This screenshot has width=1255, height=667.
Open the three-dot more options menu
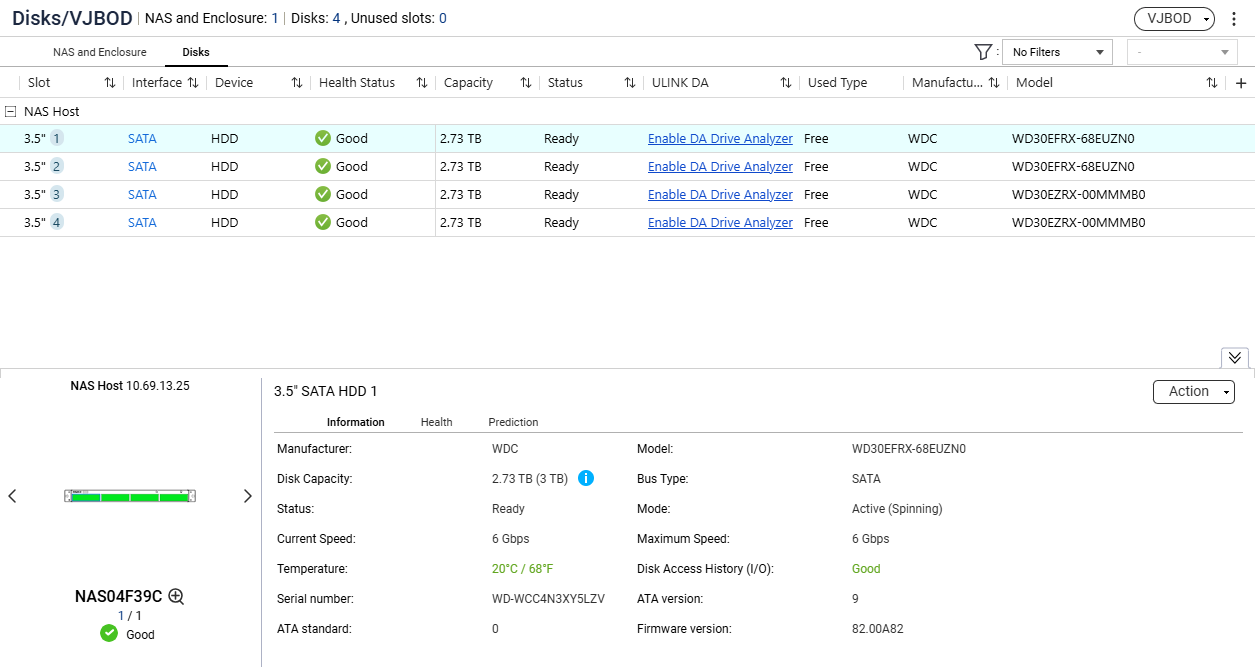[x=1235, y=19]
